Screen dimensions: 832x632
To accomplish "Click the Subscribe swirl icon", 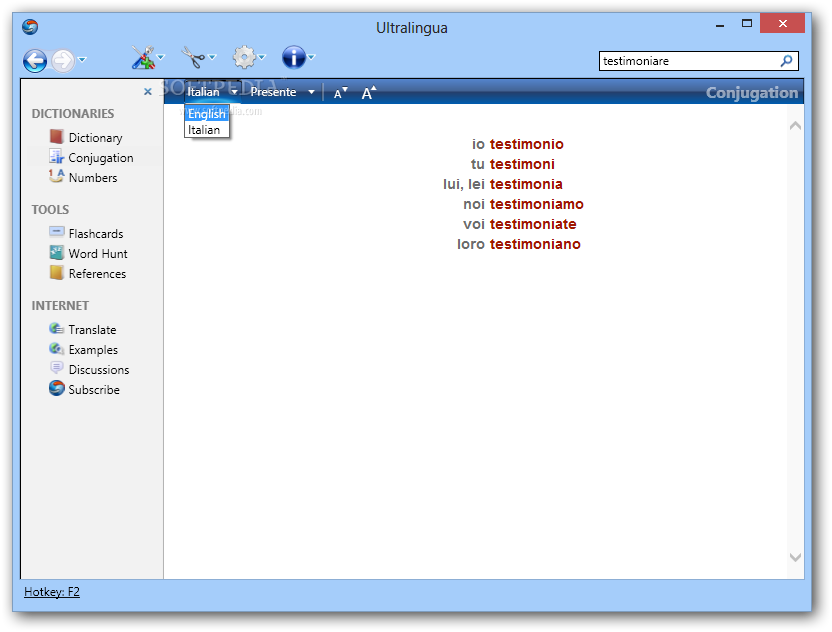I will pos(56,388).
